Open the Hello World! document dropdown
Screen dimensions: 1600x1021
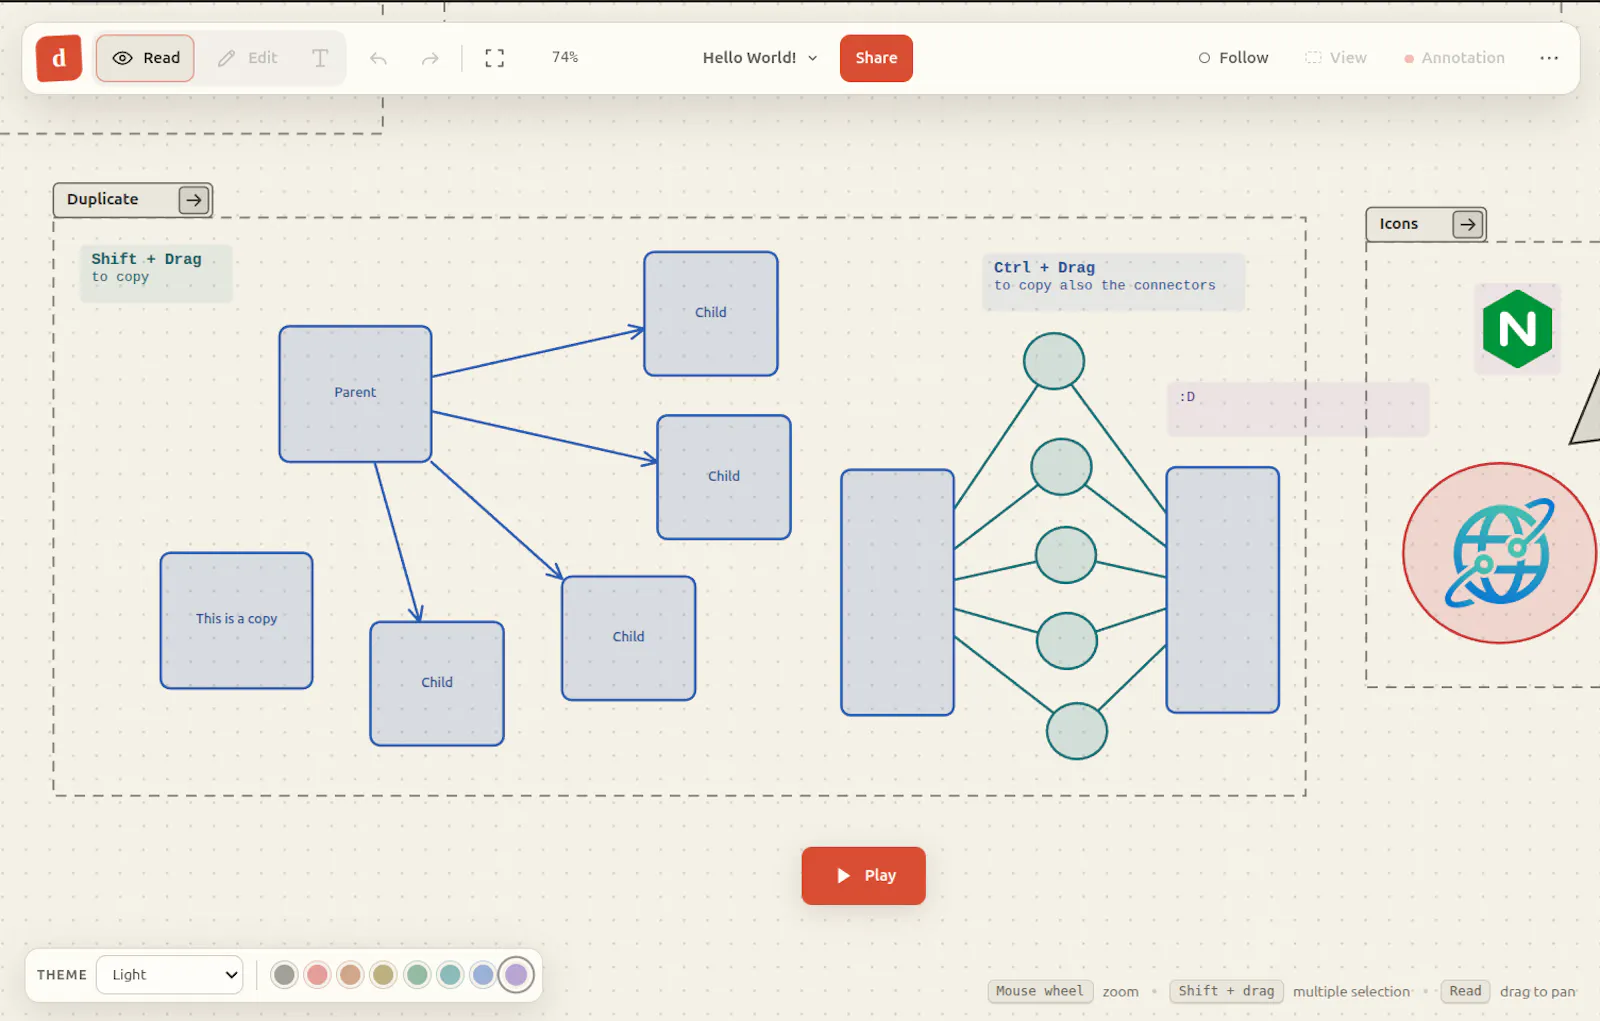pos(760,58)
